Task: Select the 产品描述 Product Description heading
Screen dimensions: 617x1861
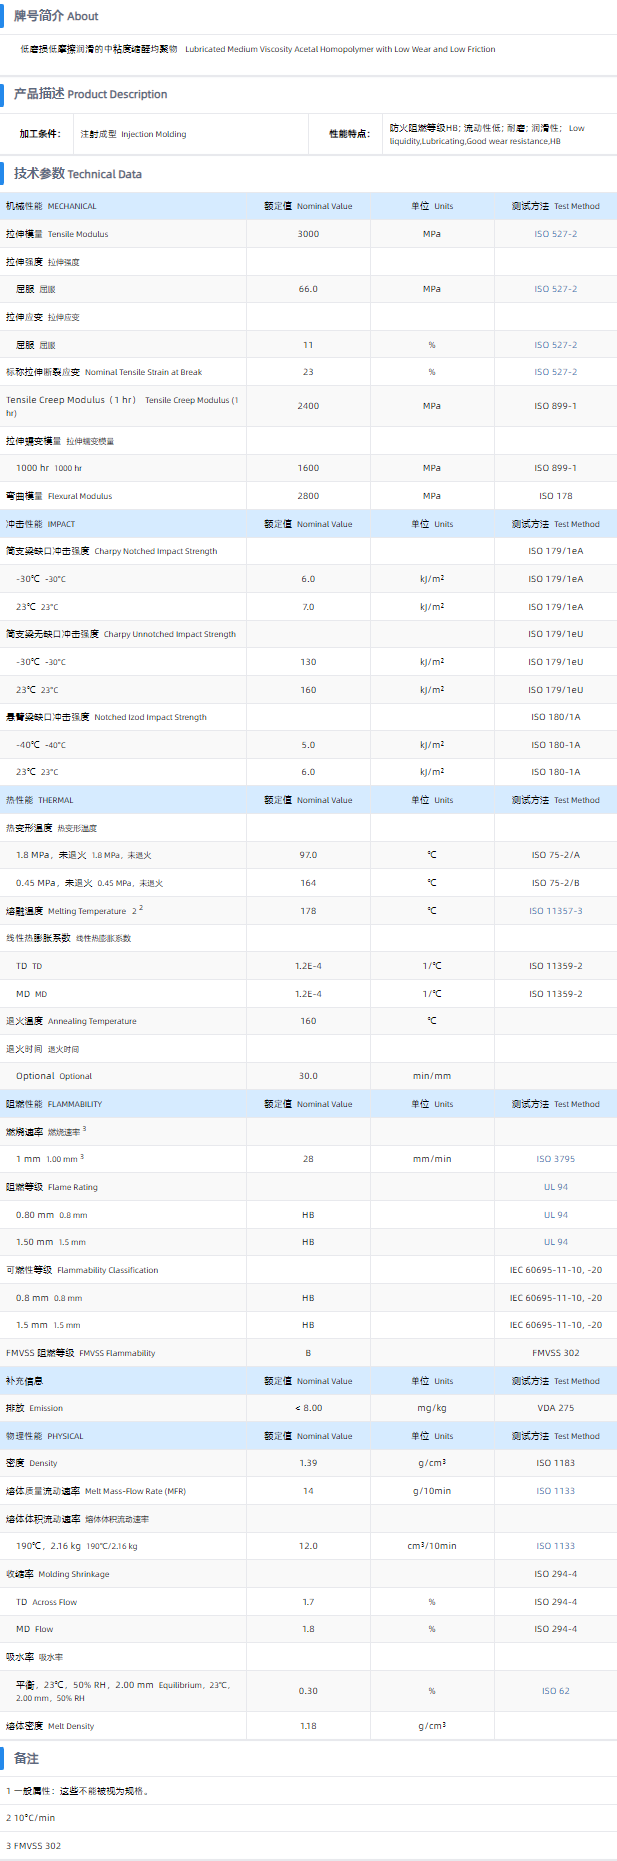Action: 90,94
